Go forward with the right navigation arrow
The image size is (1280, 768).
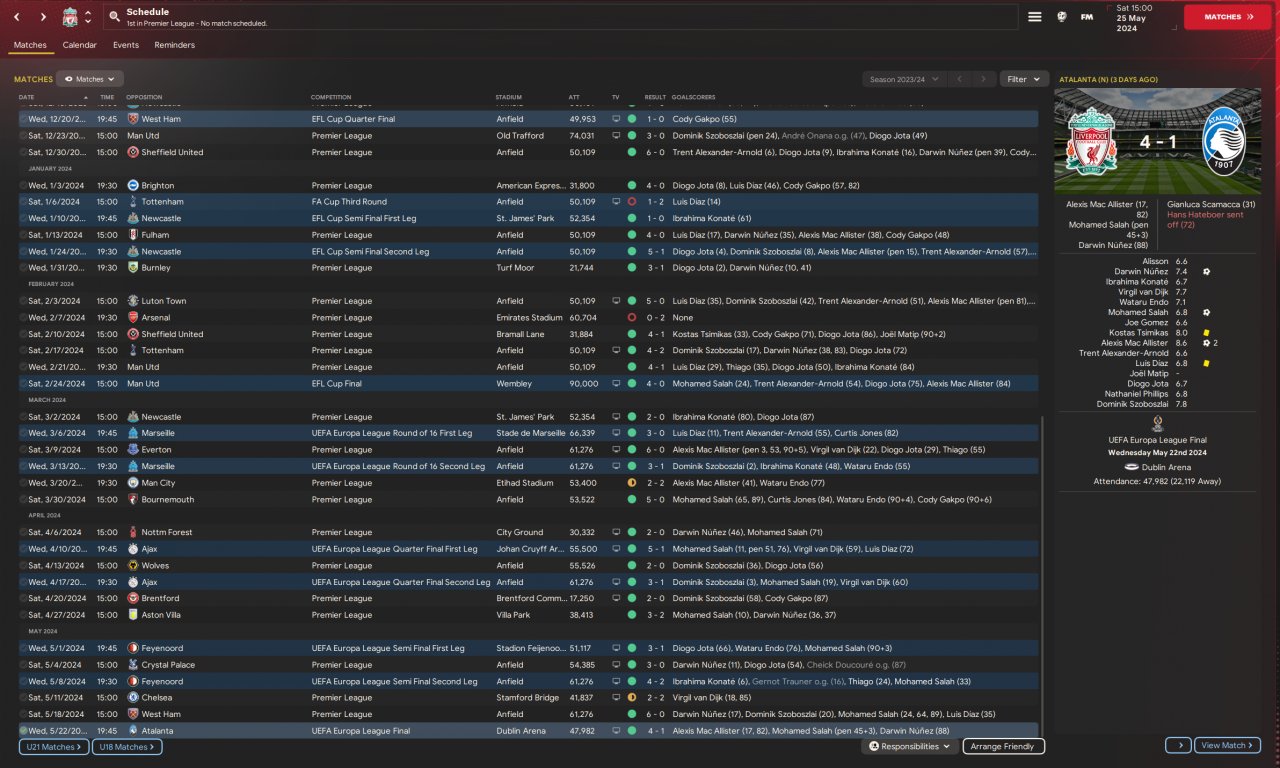43,17
